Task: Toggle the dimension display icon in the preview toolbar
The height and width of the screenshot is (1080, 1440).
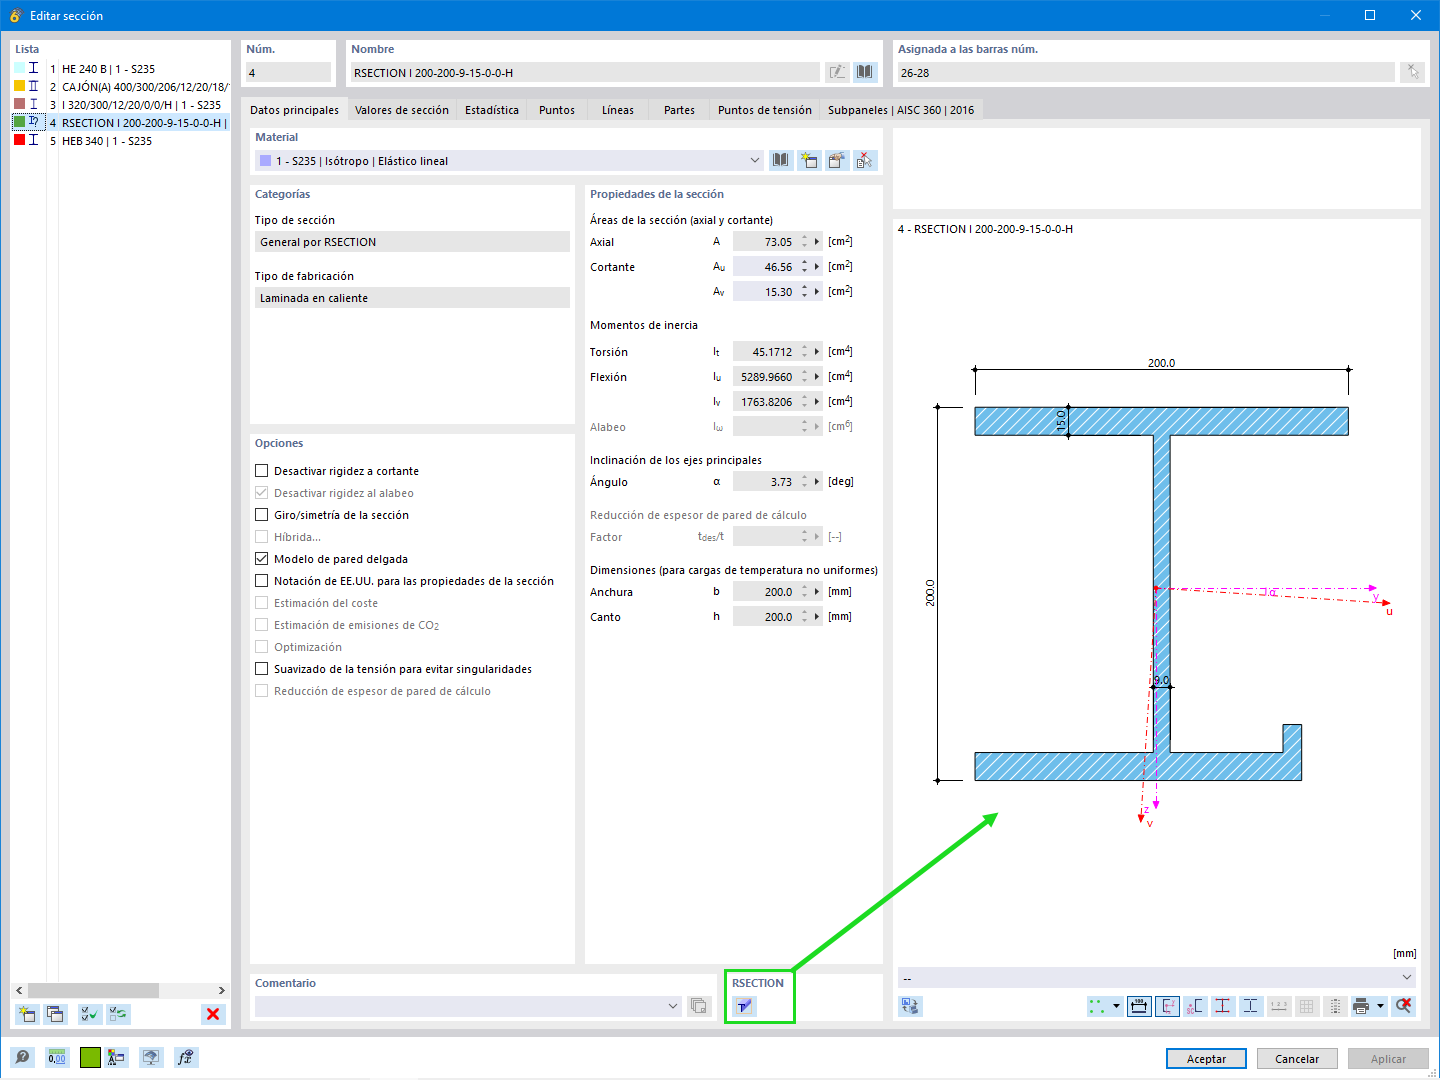Action: coord(1139,1006)
